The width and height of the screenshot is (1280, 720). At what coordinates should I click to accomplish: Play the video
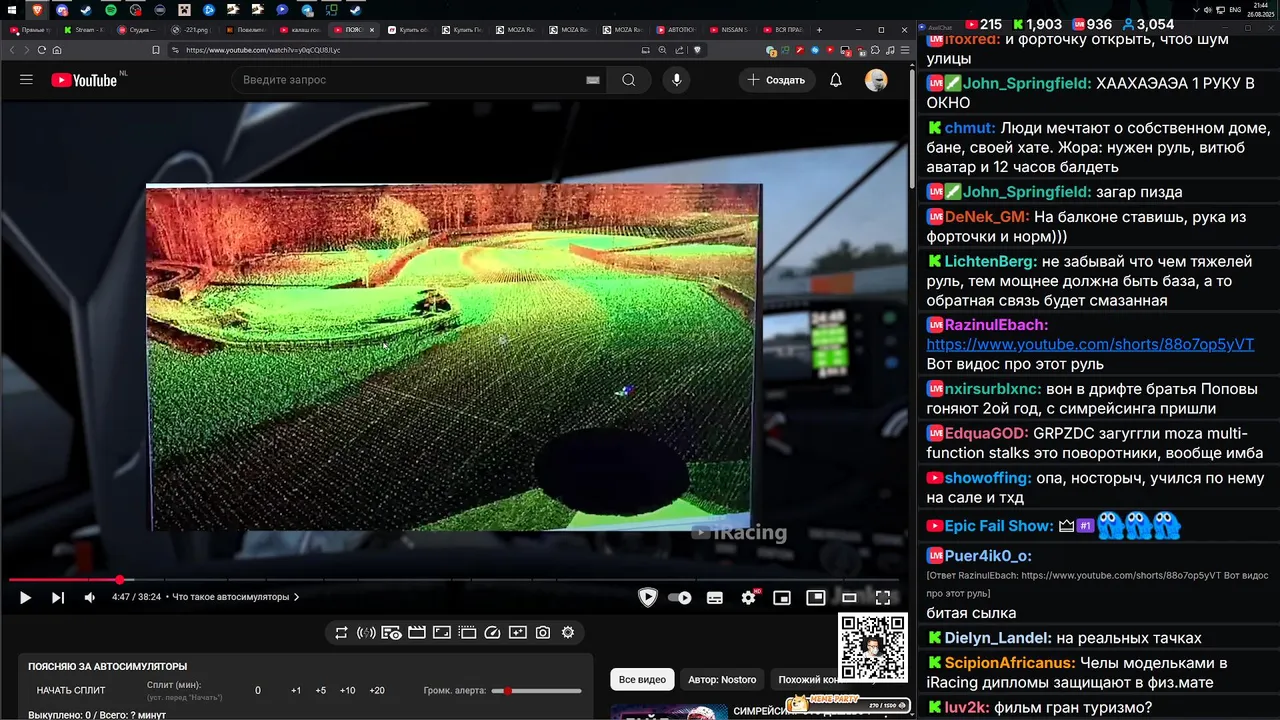25,597
